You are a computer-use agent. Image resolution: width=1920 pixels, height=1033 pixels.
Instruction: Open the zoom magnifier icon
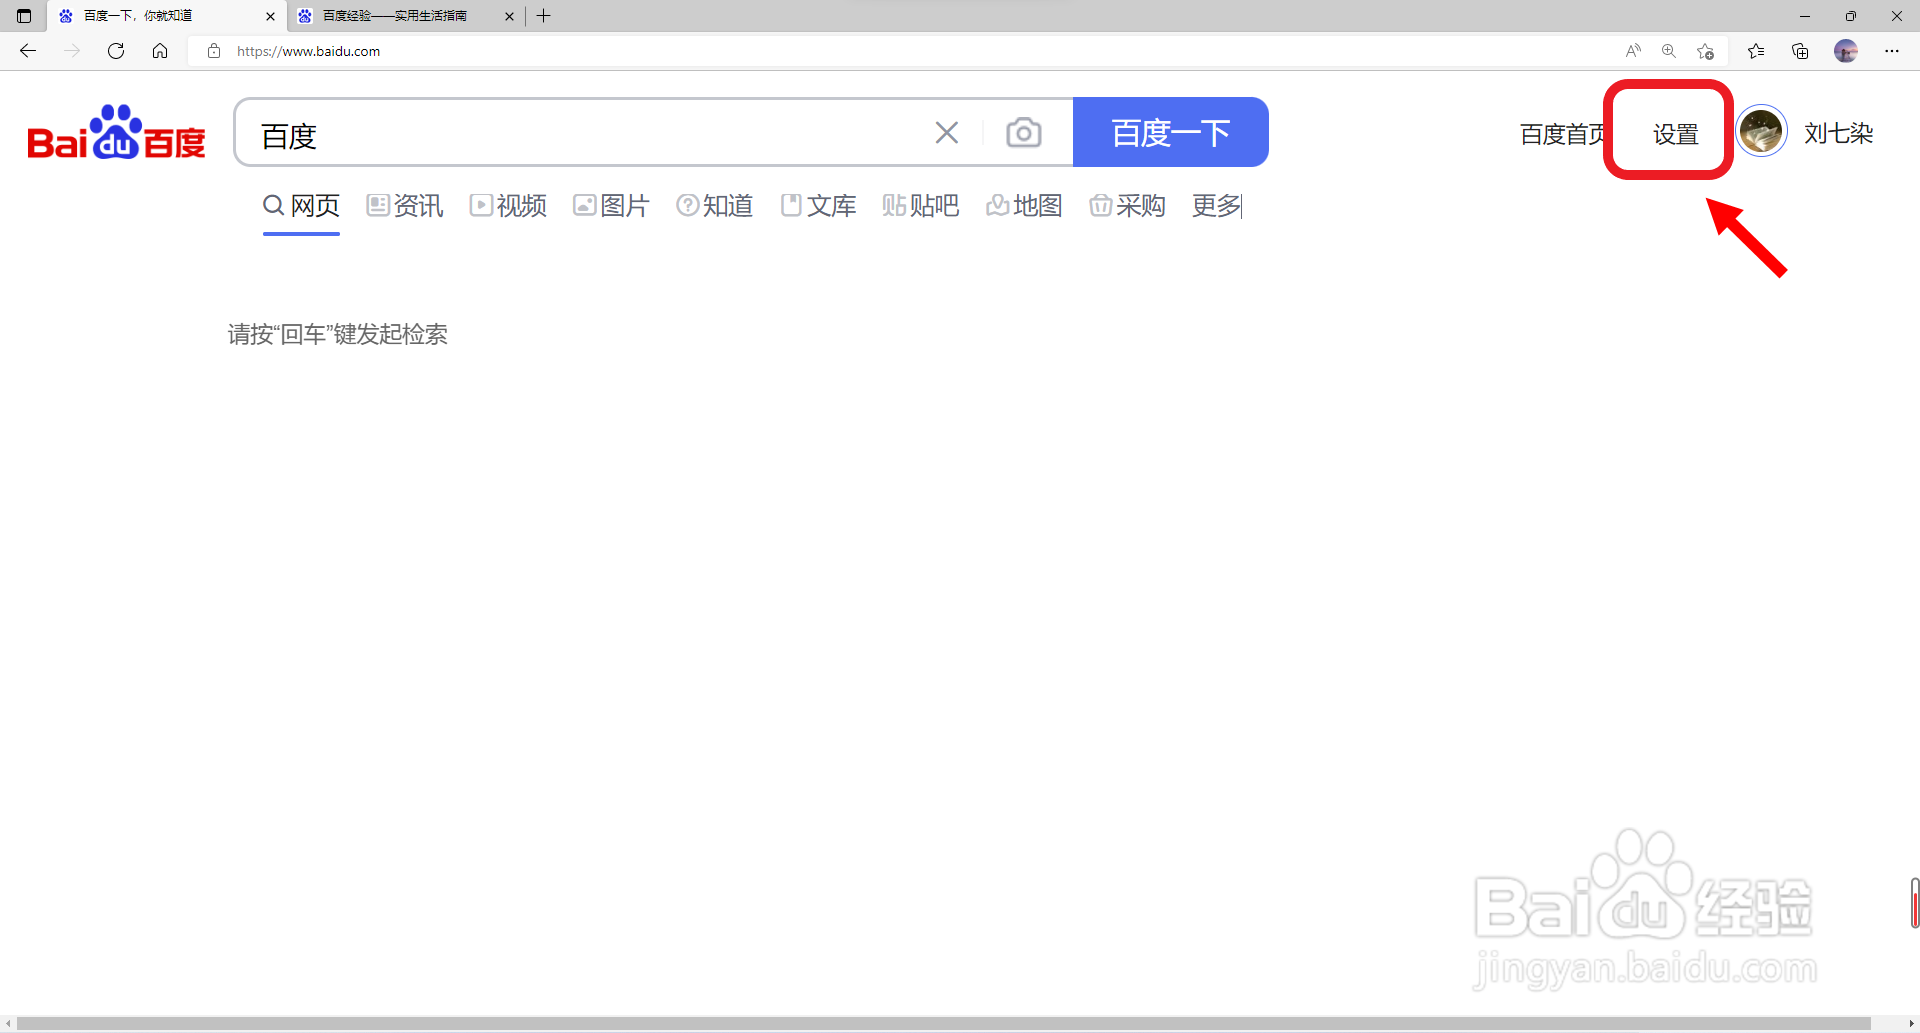coord(1669,51)
